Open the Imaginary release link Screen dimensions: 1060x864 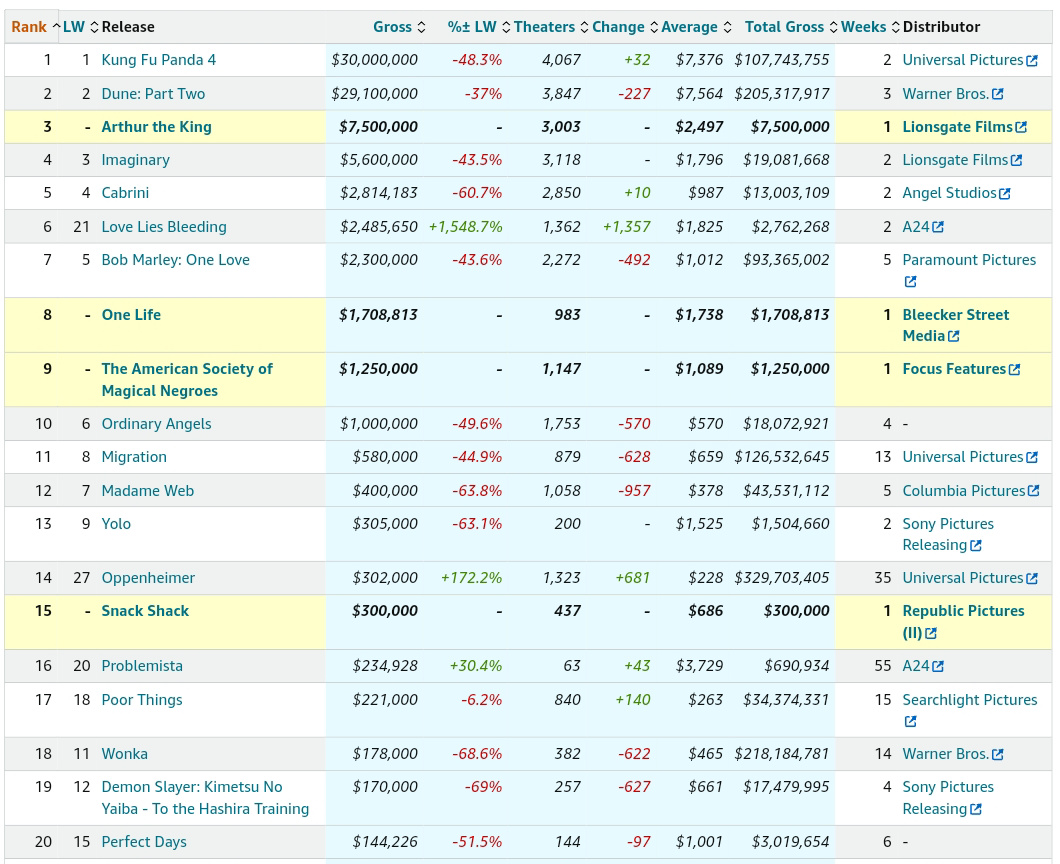pyautogui.click(x=136, y=160)
